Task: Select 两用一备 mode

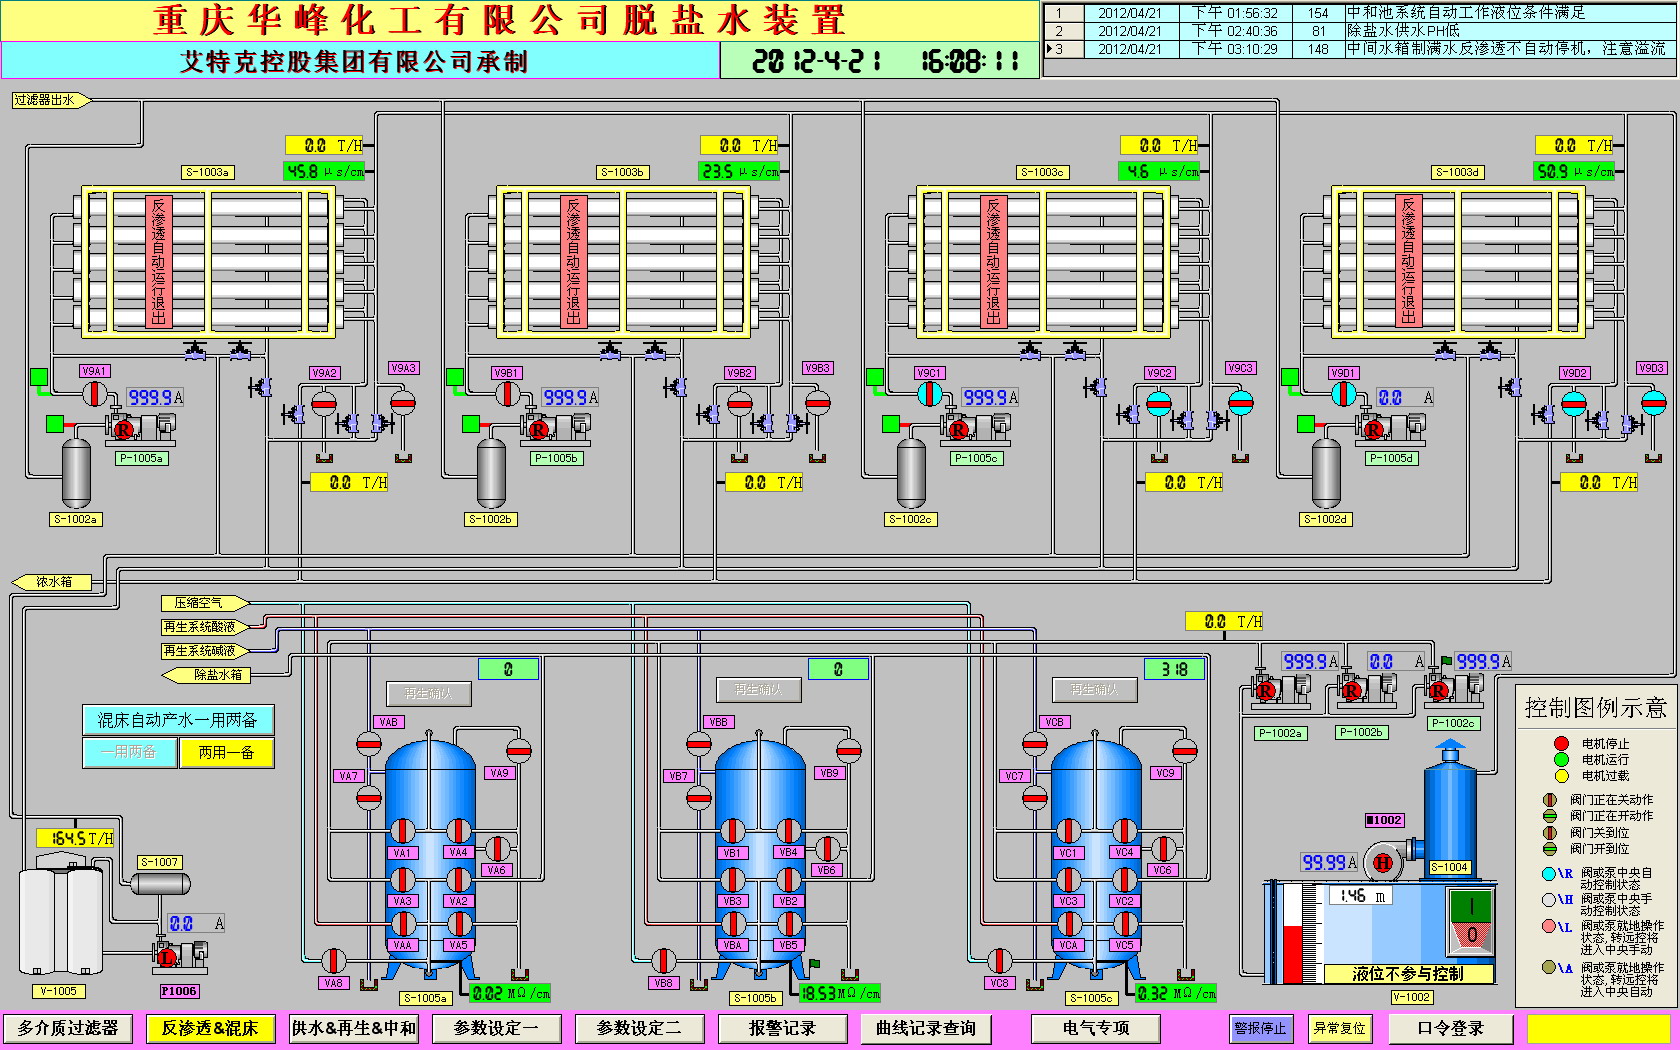Action: click(226, 752)
